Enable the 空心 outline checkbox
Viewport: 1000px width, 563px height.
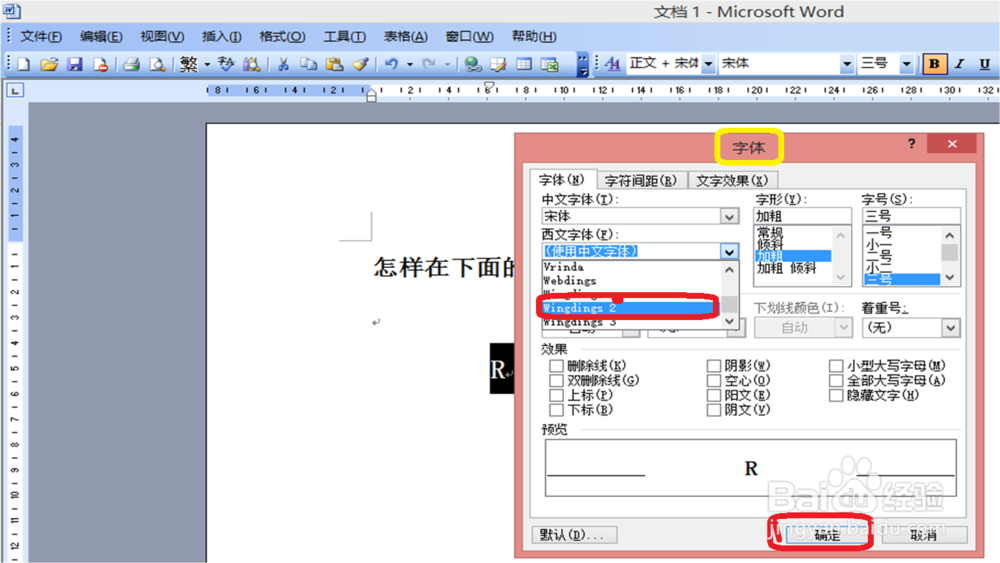(714, 381)
